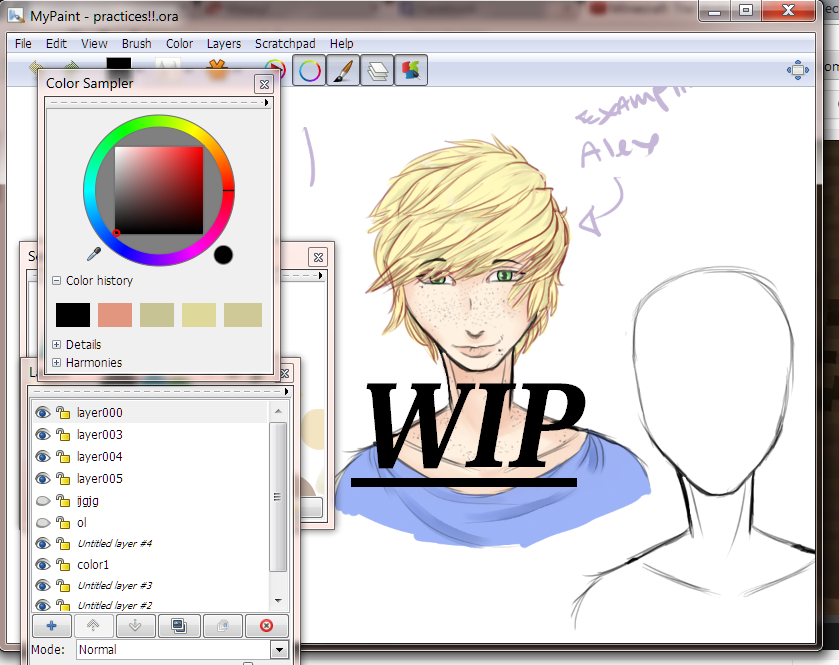Expand the Details section
The image size is (839, 665).
(x=56, y=345)
